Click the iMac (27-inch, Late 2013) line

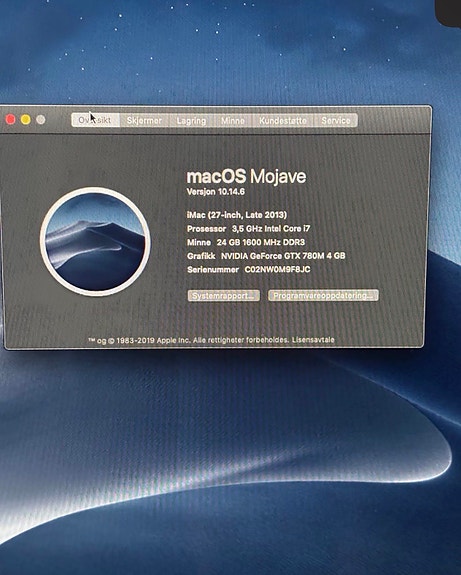(237, 215)
